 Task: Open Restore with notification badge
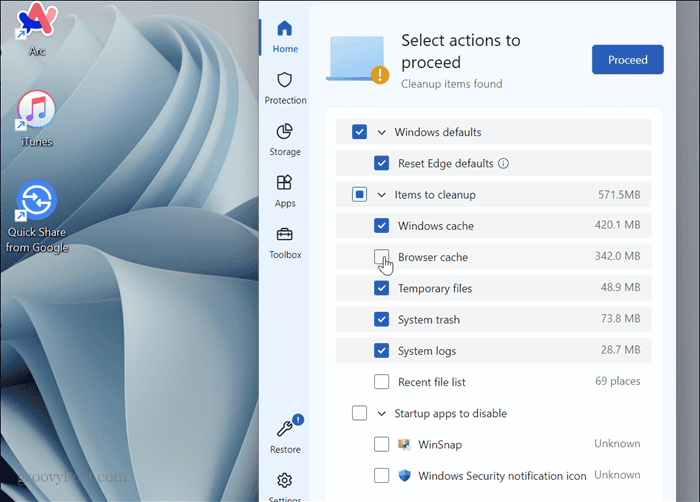[x=285, y=434]
